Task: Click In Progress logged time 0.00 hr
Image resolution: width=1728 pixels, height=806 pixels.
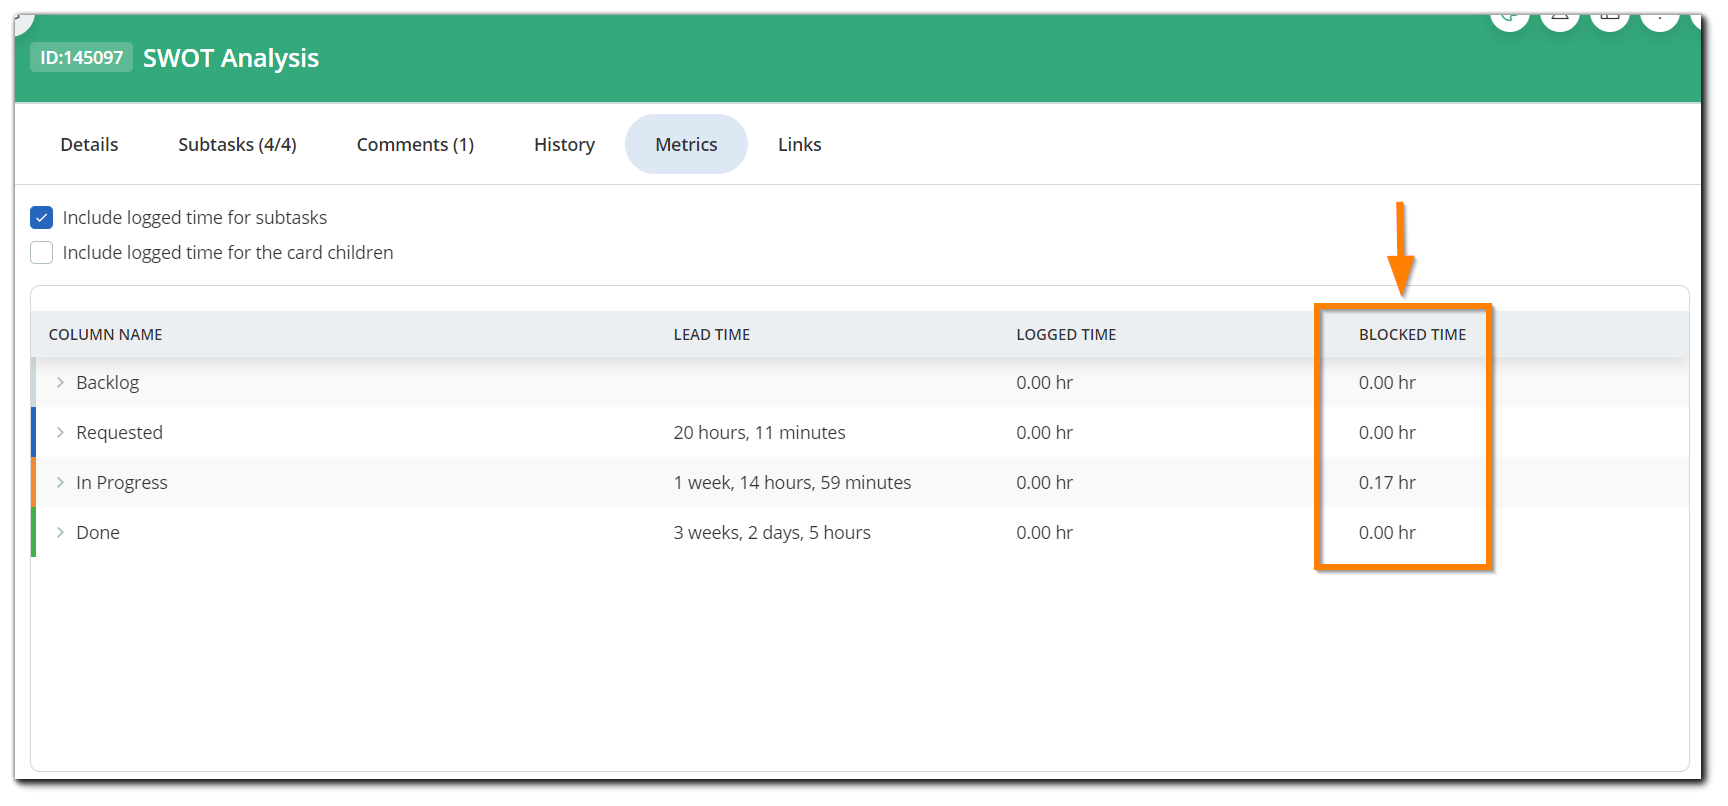Action: pos(1044,482)
